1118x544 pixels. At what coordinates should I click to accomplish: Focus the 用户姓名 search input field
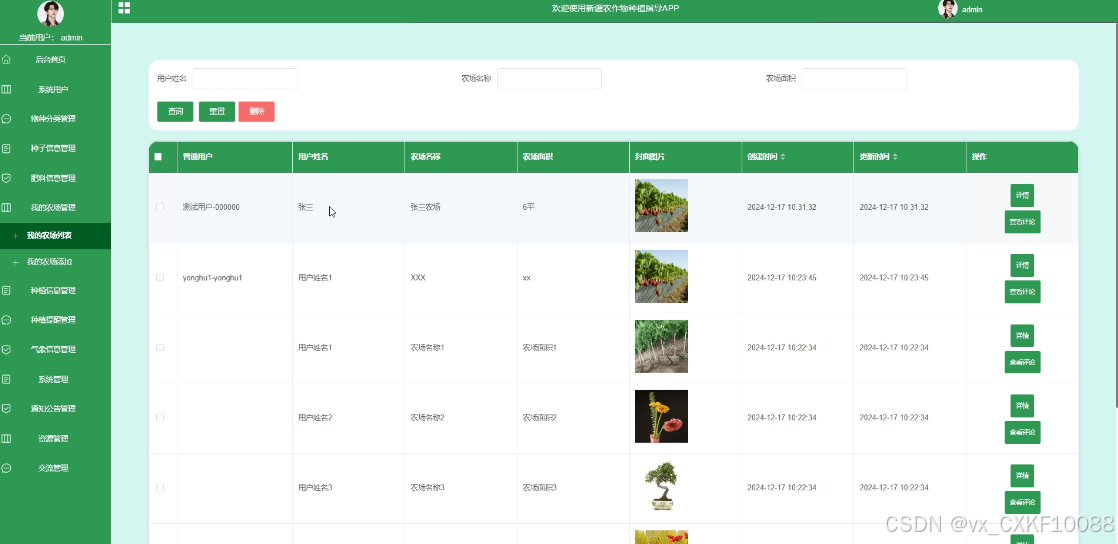(245, 78)
